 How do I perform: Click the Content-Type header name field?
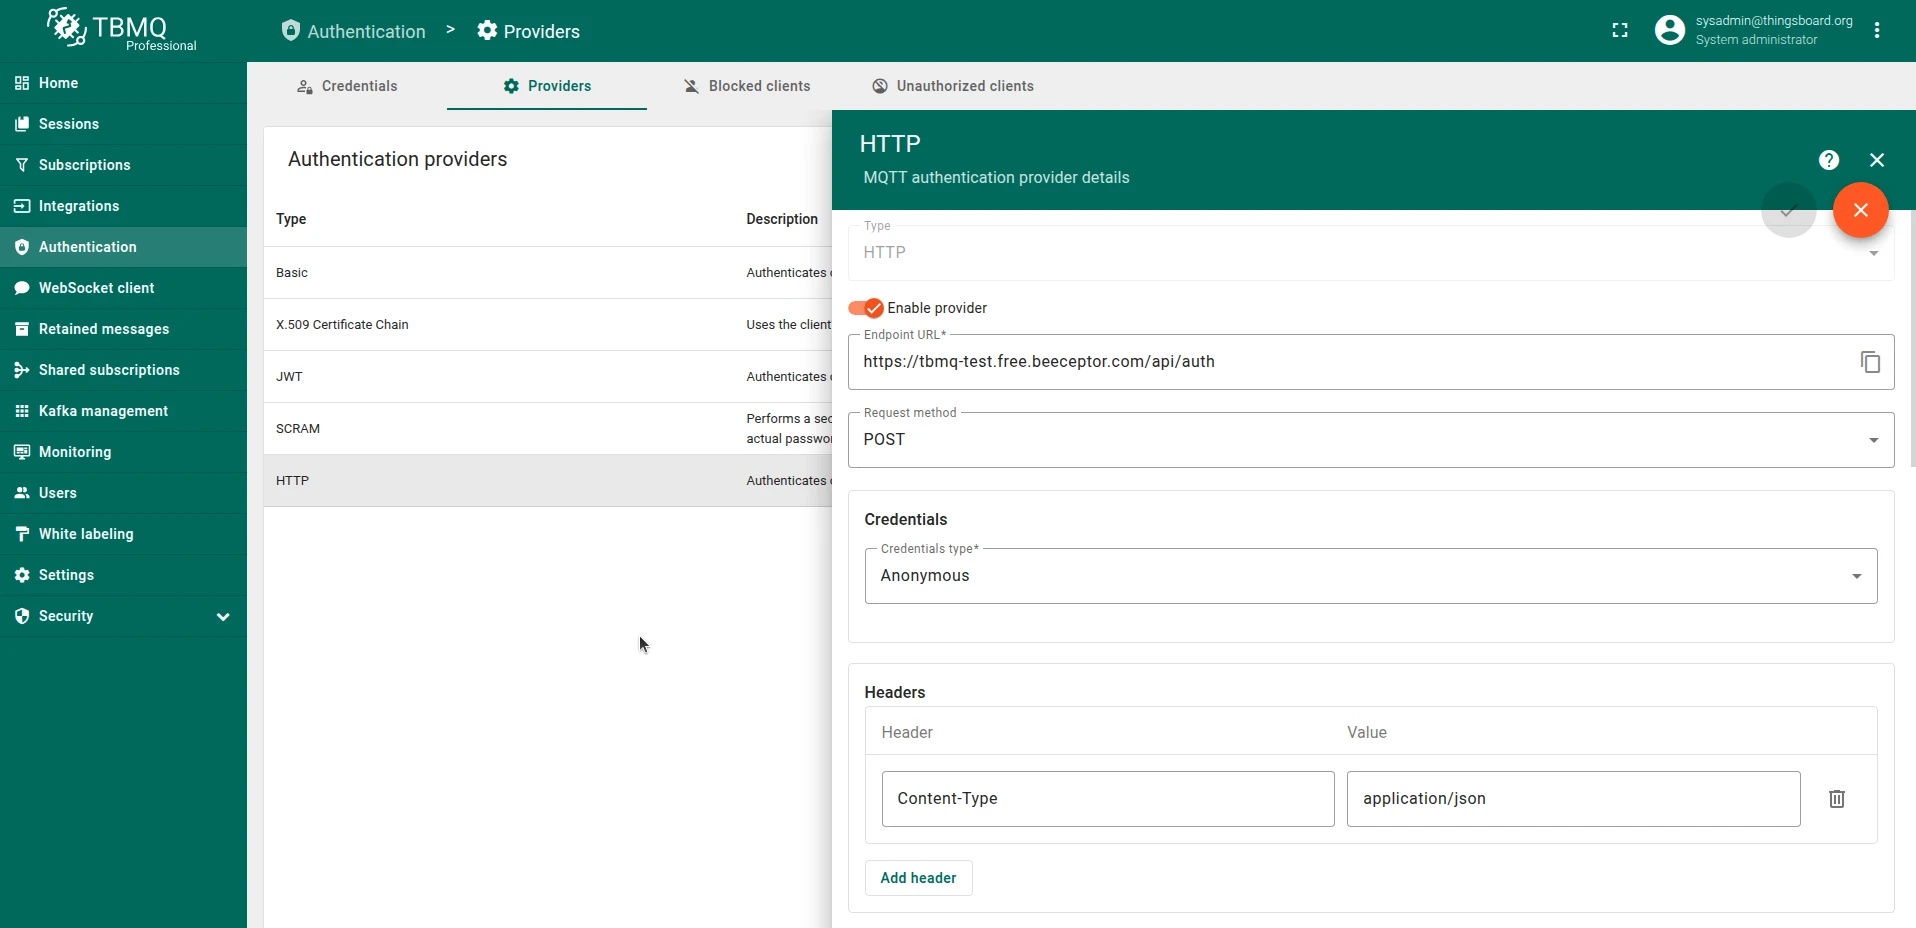coord(1108,799)
